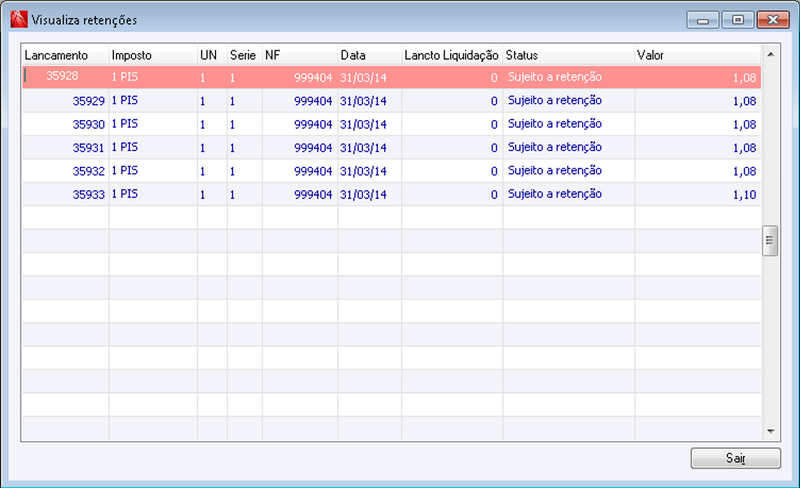Select the row with lancamento 35930
The image size is (800, 488).
coord(391,124)
